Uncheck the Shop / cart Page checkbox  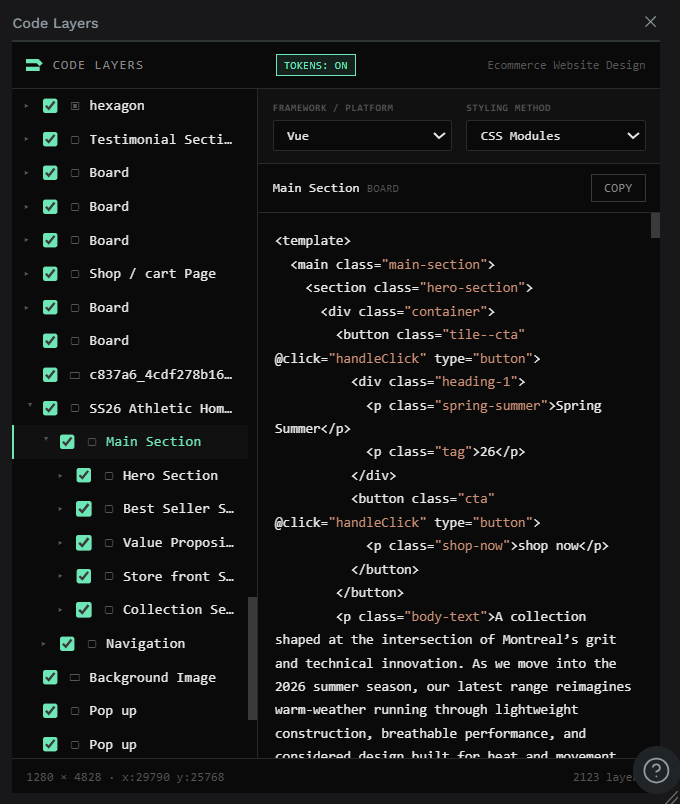click(50, 274)
